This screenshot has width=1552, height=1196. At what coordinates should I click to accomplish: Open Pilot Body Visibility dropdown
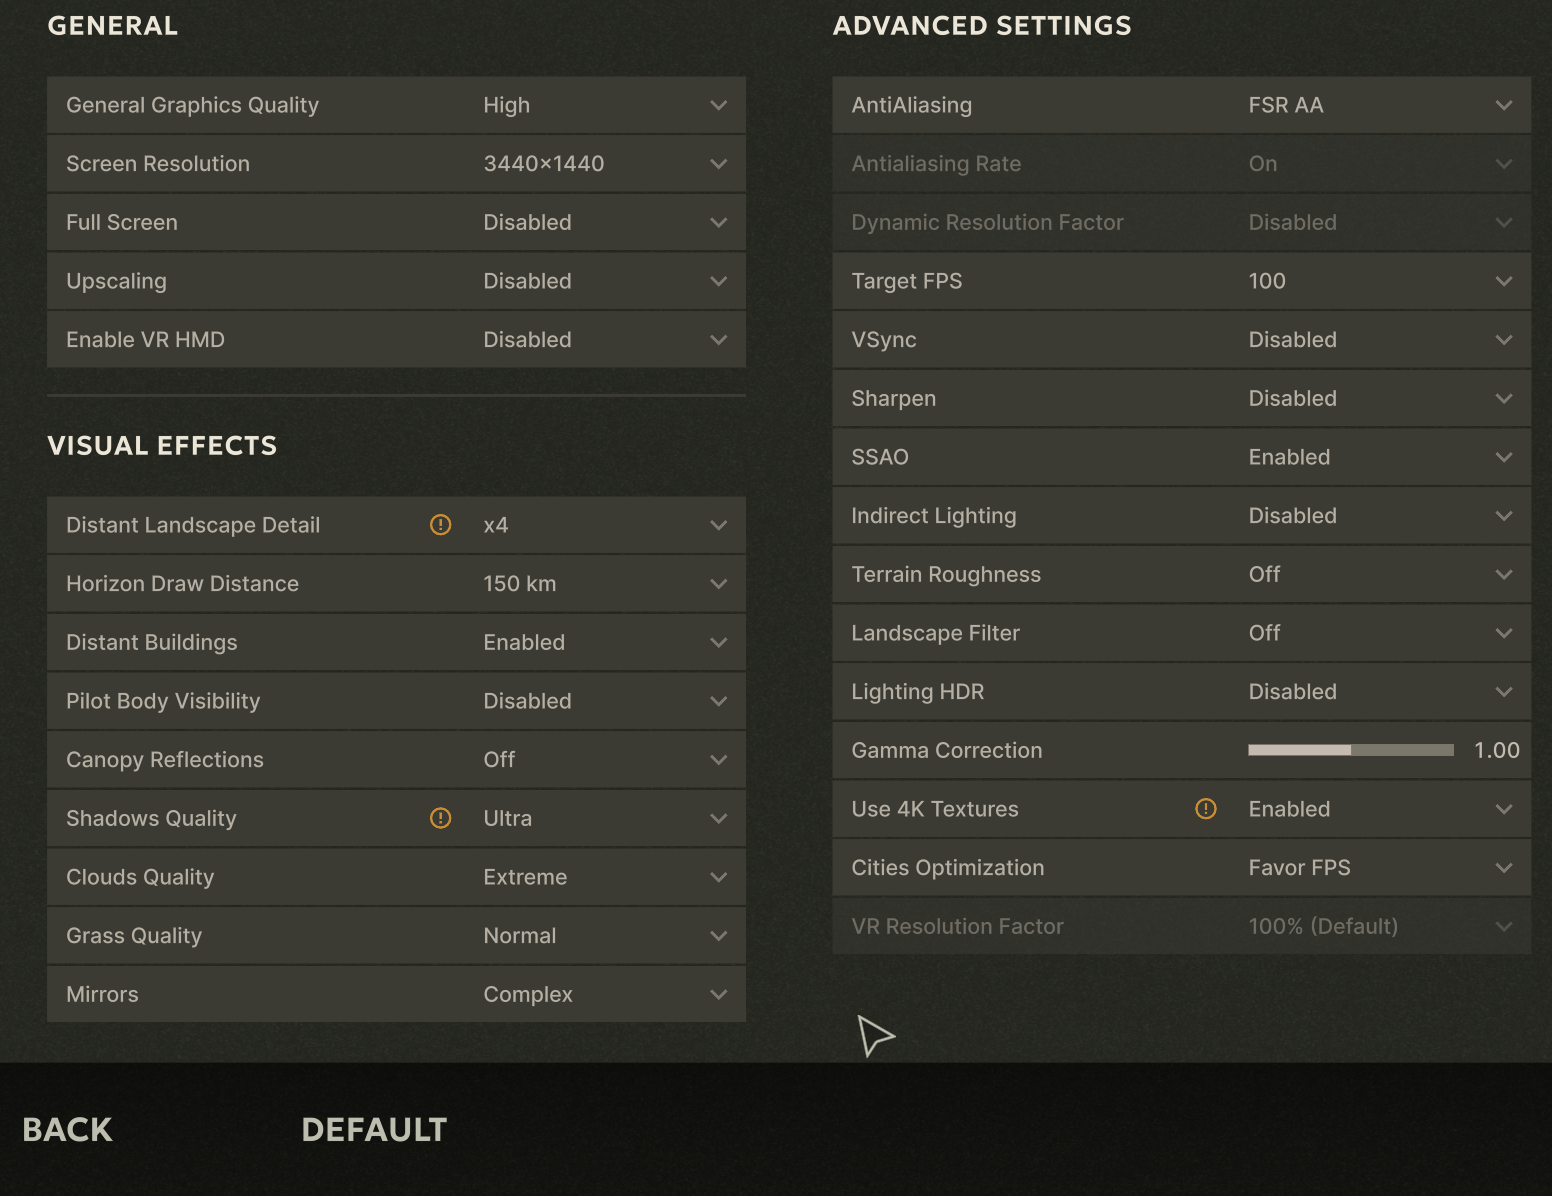(396, 701)
